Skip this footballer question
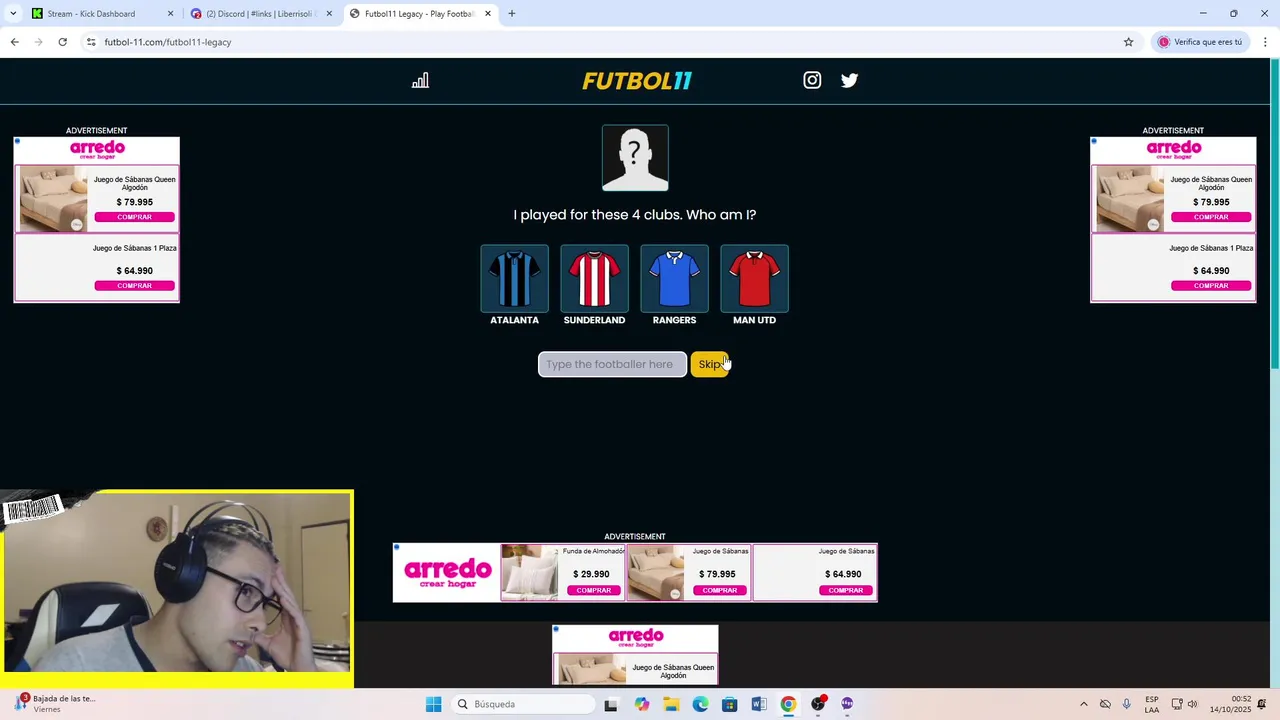1280x720 pixels. 709,364
